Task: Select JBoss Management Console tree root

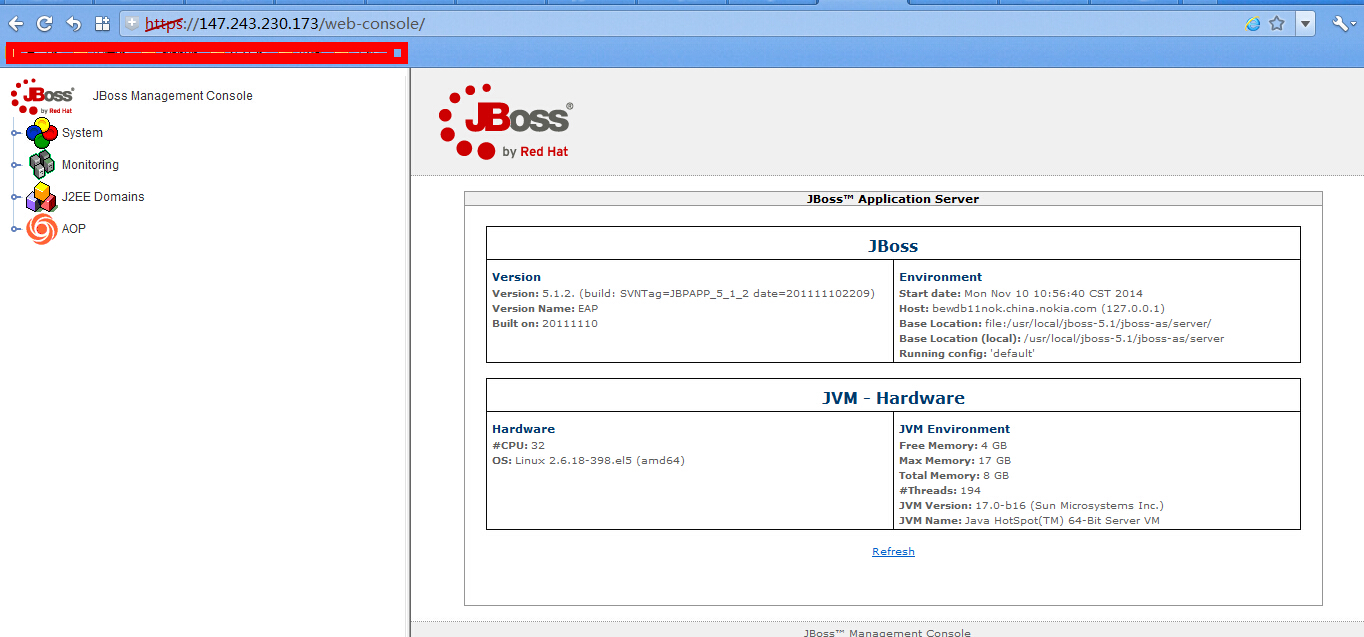Action: click(172, 96)
